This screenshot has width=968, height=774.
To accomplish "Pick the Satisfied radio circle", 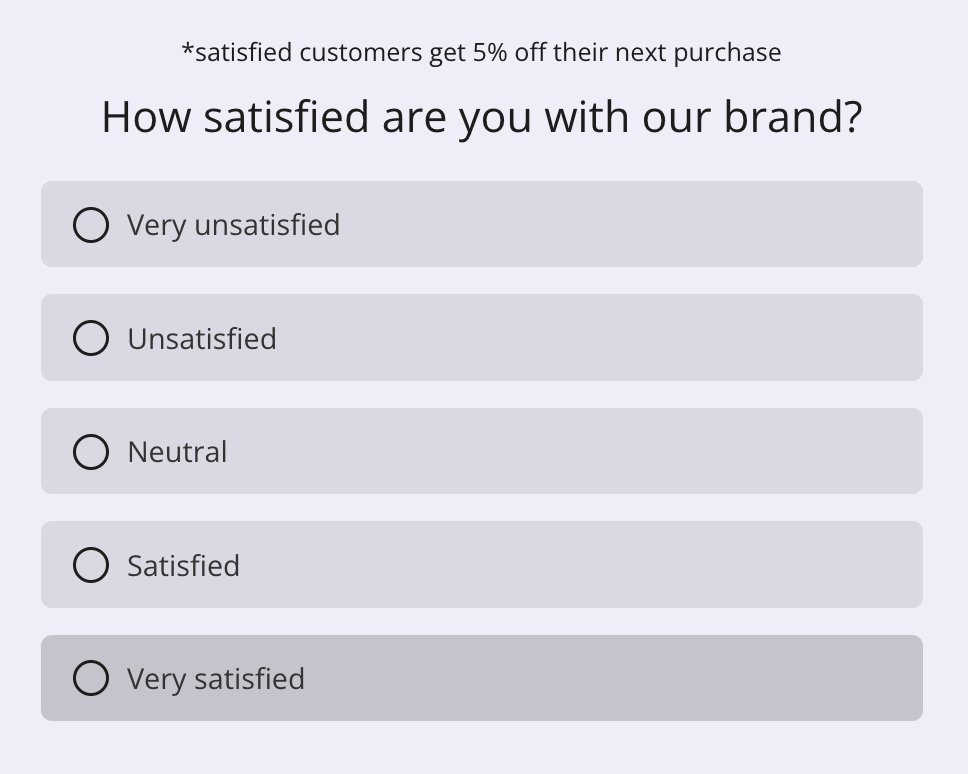I will 91,565.
